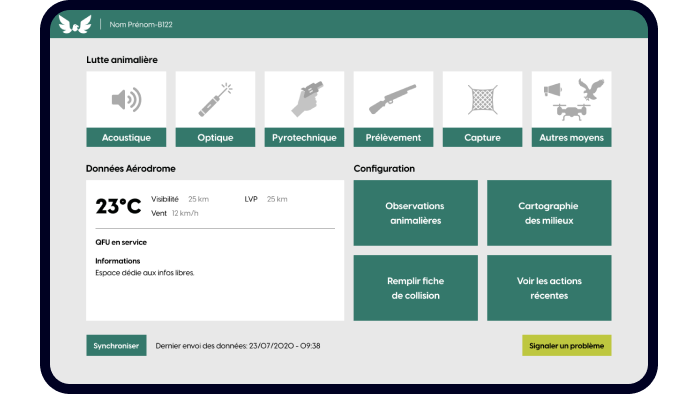This screenshot has height=394, width=699.
Task: Tap the Optique label bar
Action: point(215,137)
